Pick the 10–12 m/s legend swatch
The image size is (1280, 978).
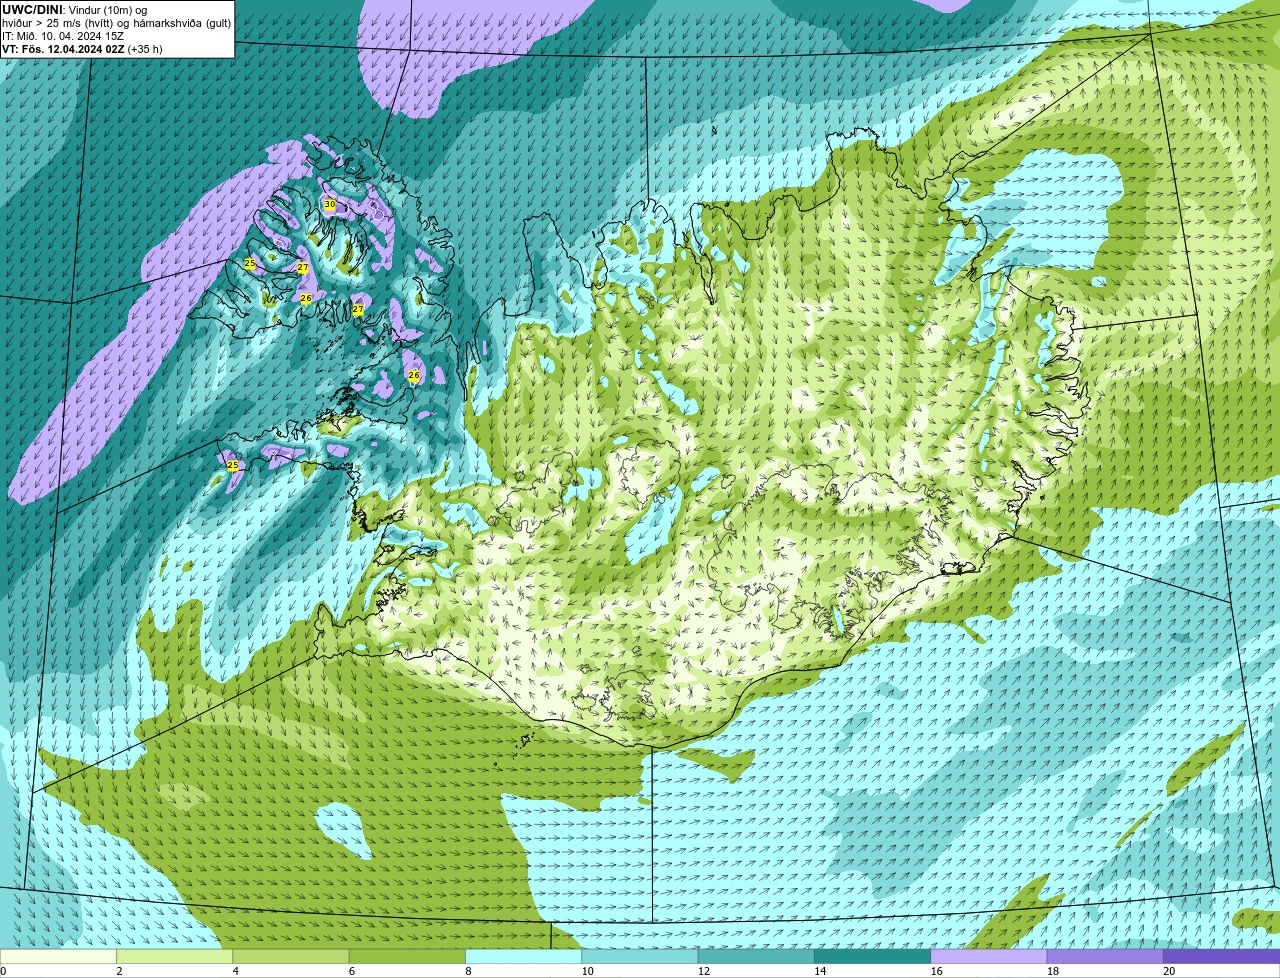640,956
